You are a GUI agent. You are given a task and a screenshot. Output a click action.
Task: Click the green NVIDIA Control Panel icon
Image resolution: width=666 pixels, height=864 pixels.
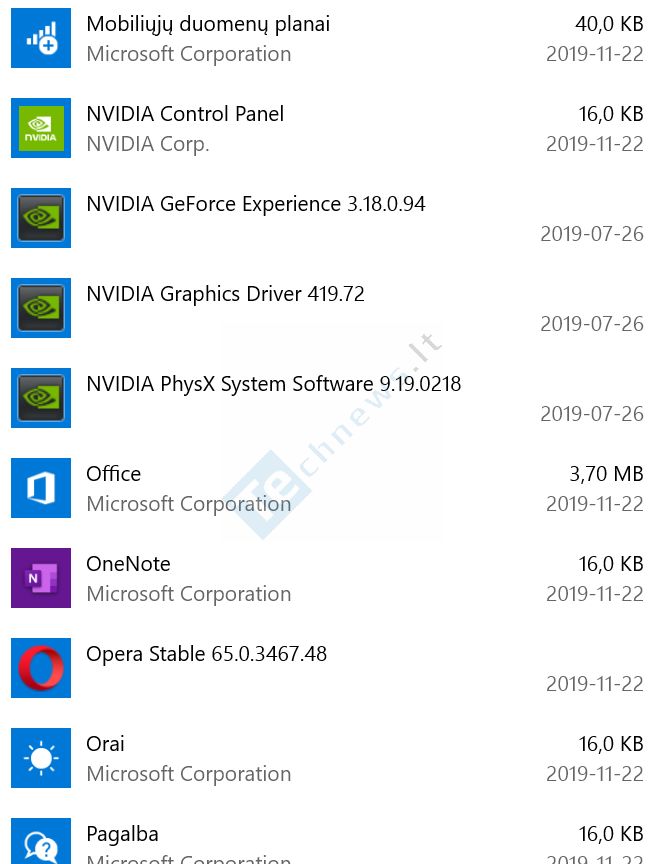point(41,128)
